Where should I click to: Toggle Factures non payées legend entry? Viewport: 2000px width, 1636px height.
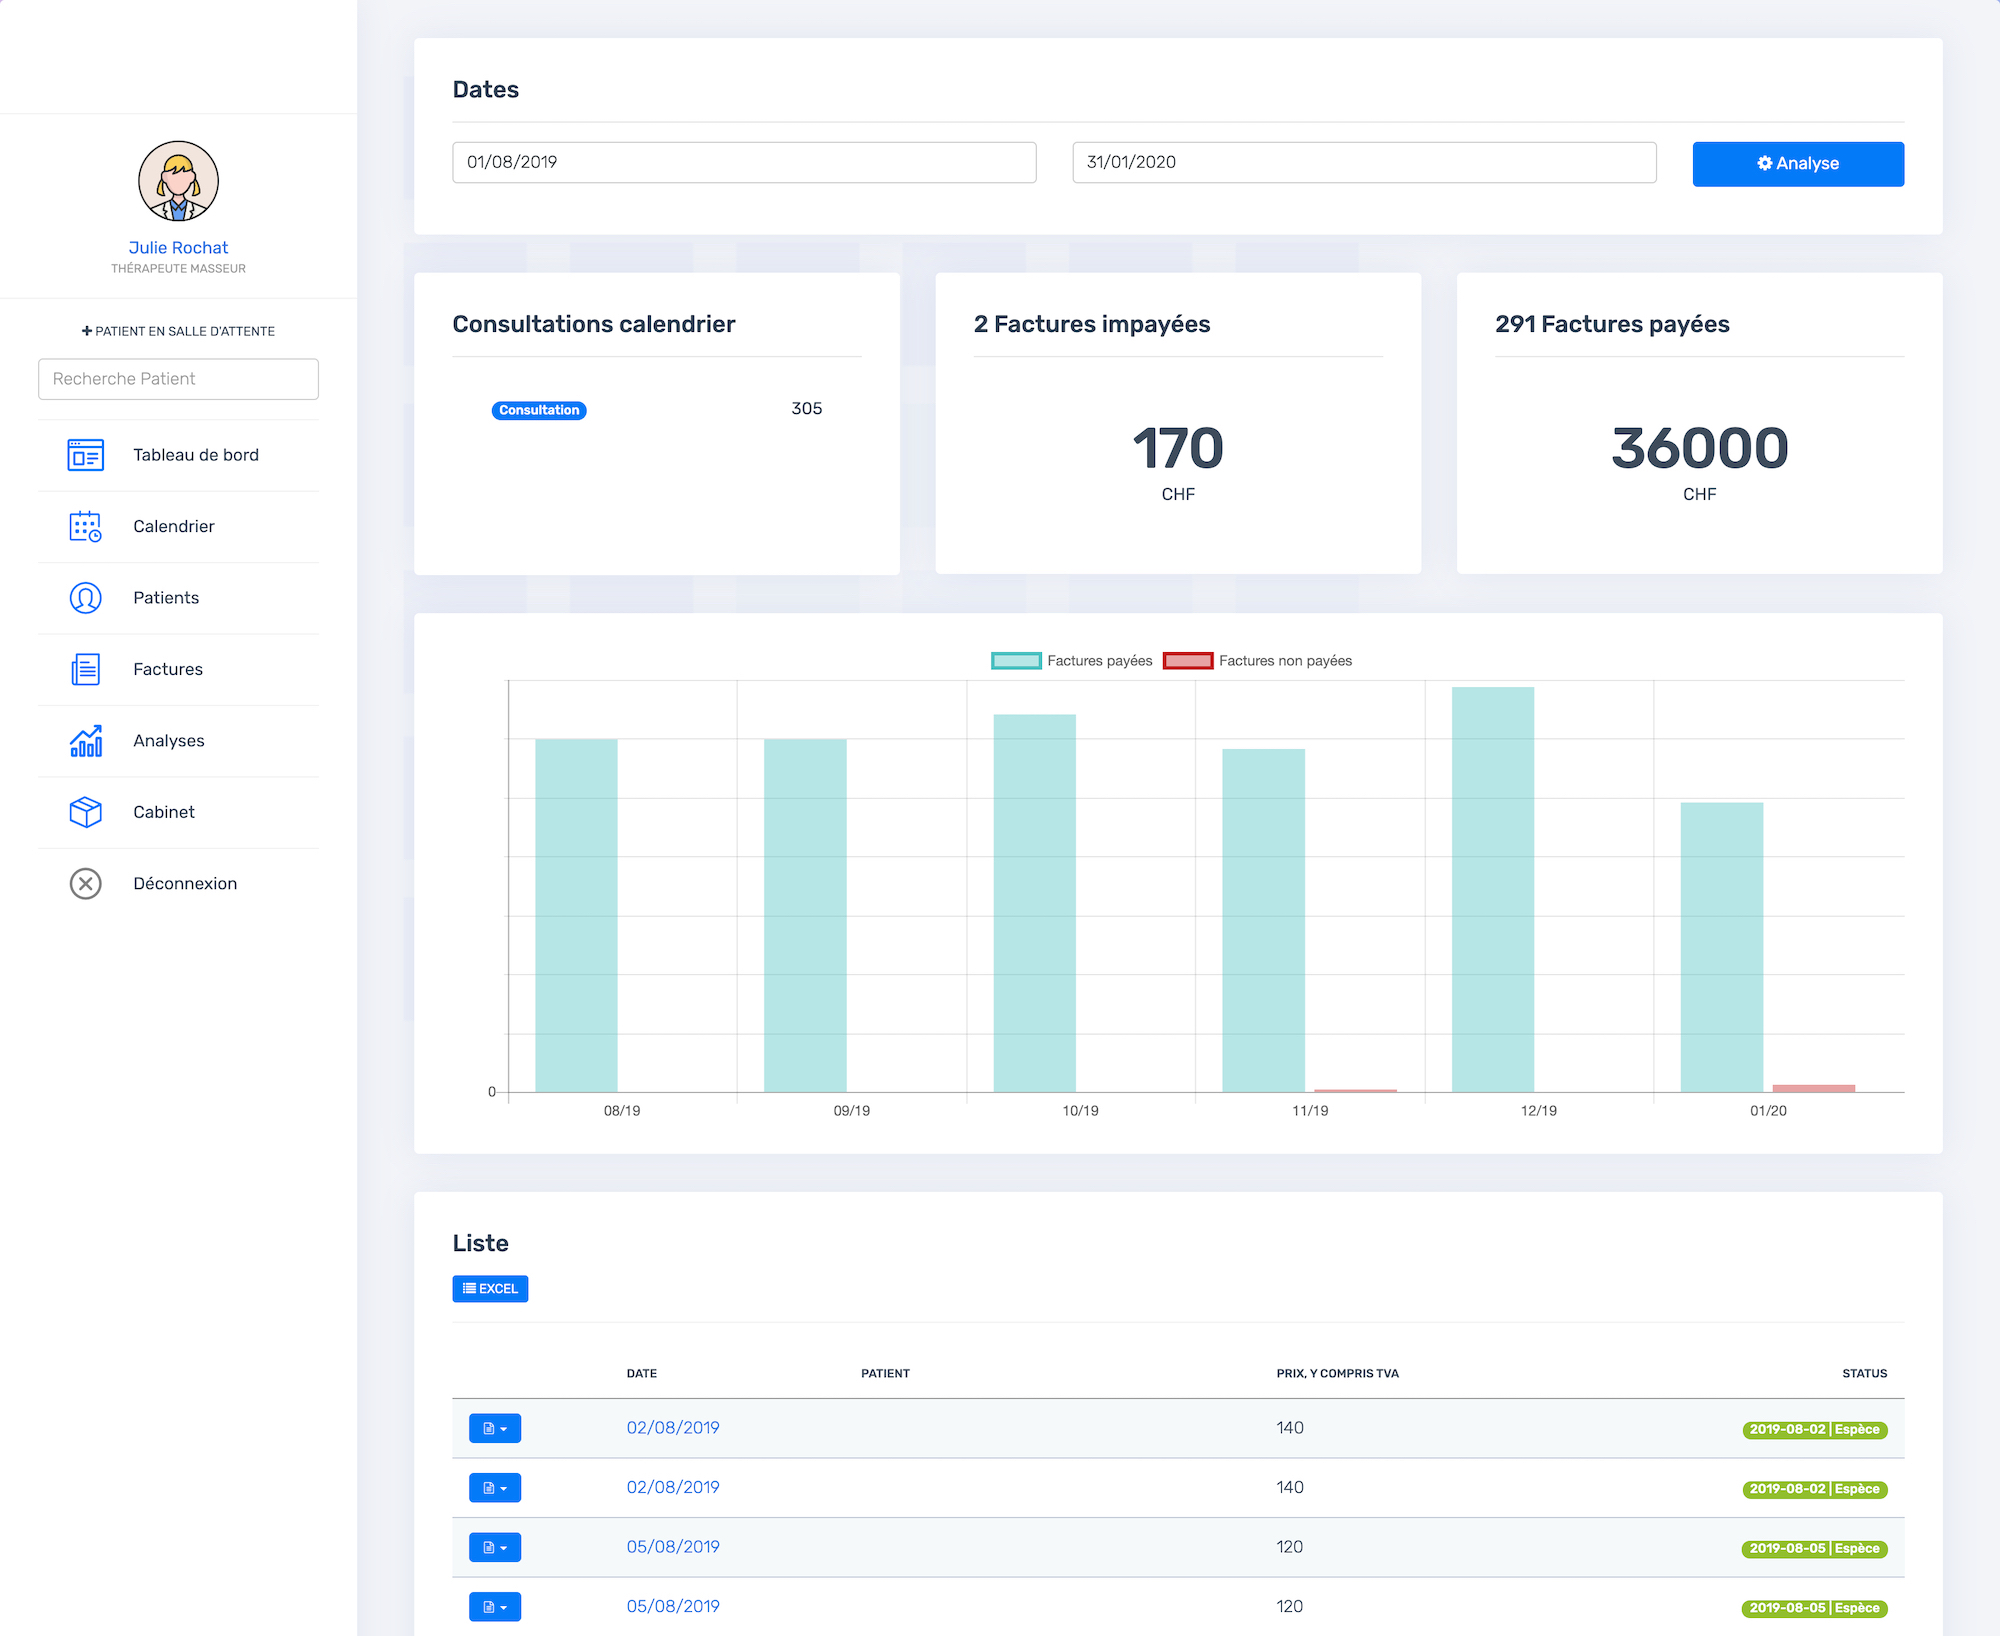pyautogui.click(x=1257, y=661)
